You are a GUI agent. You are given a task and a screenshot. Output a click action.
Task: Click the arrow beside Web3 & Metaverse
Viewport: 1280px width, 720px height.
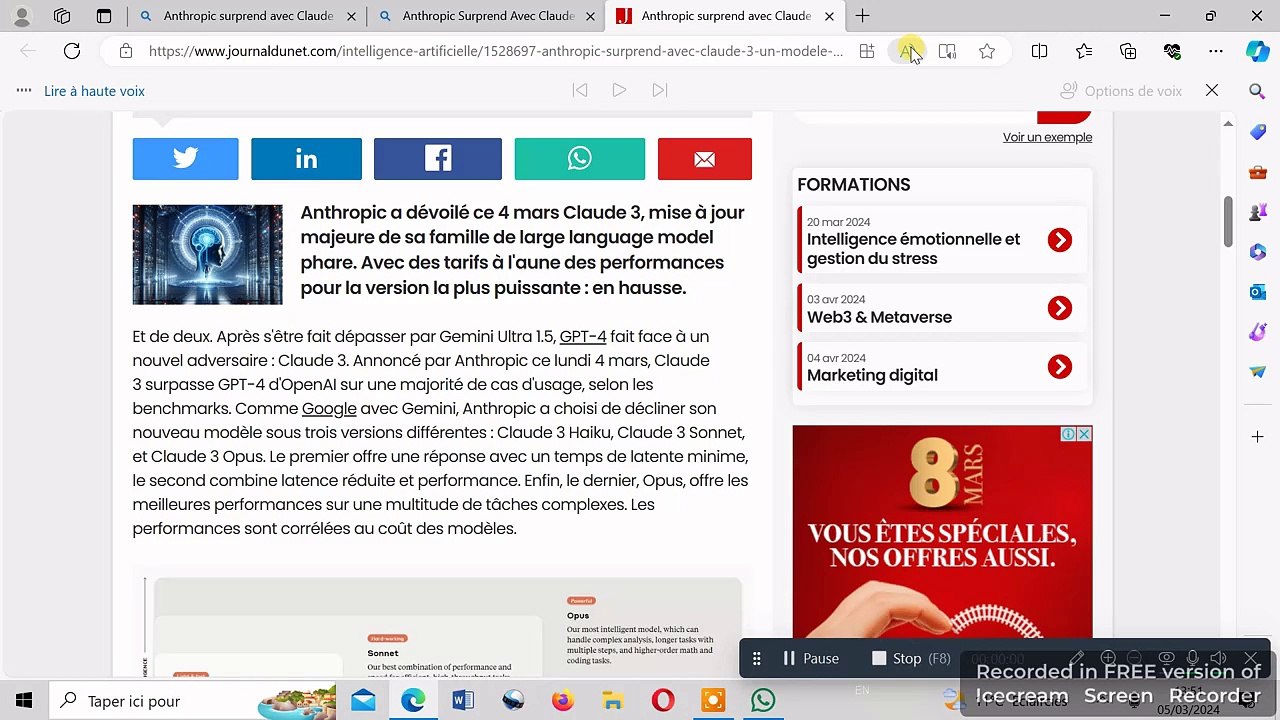click(1060, 308)
